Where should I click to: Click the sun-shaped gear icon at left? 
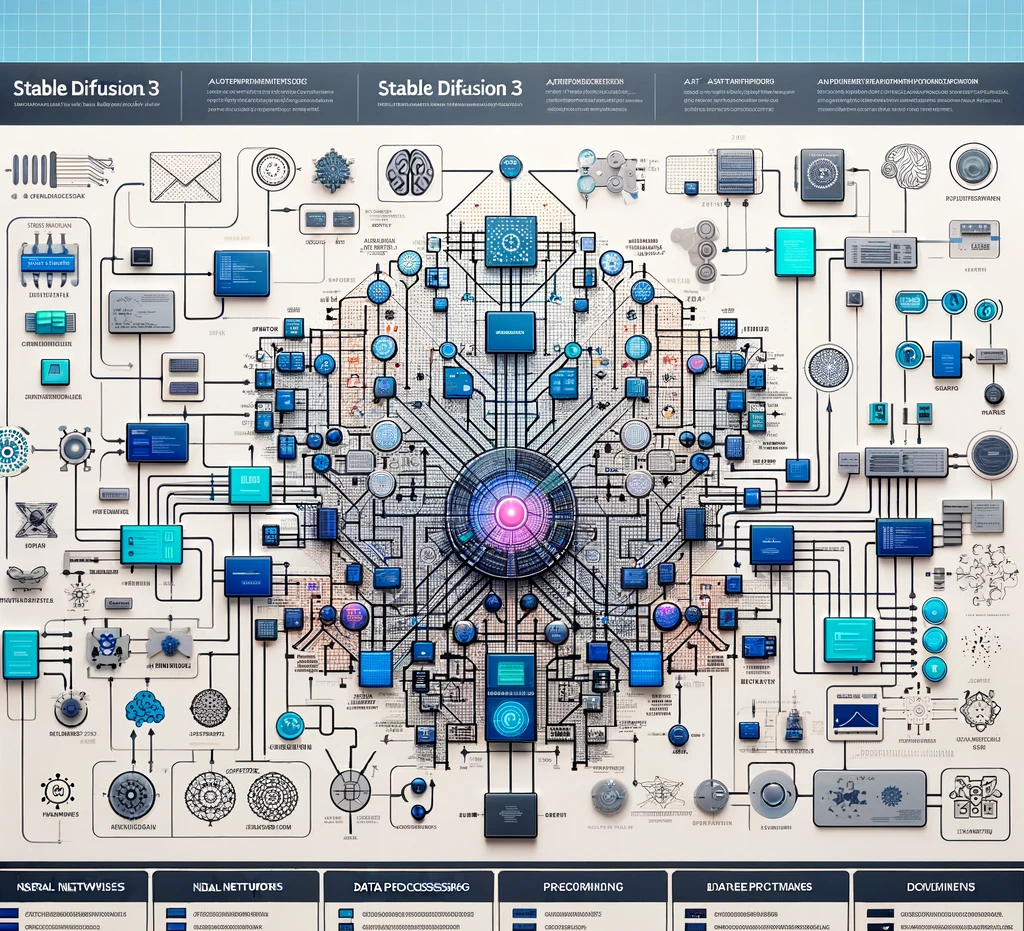pyautogui.click(x=76, y=447)
